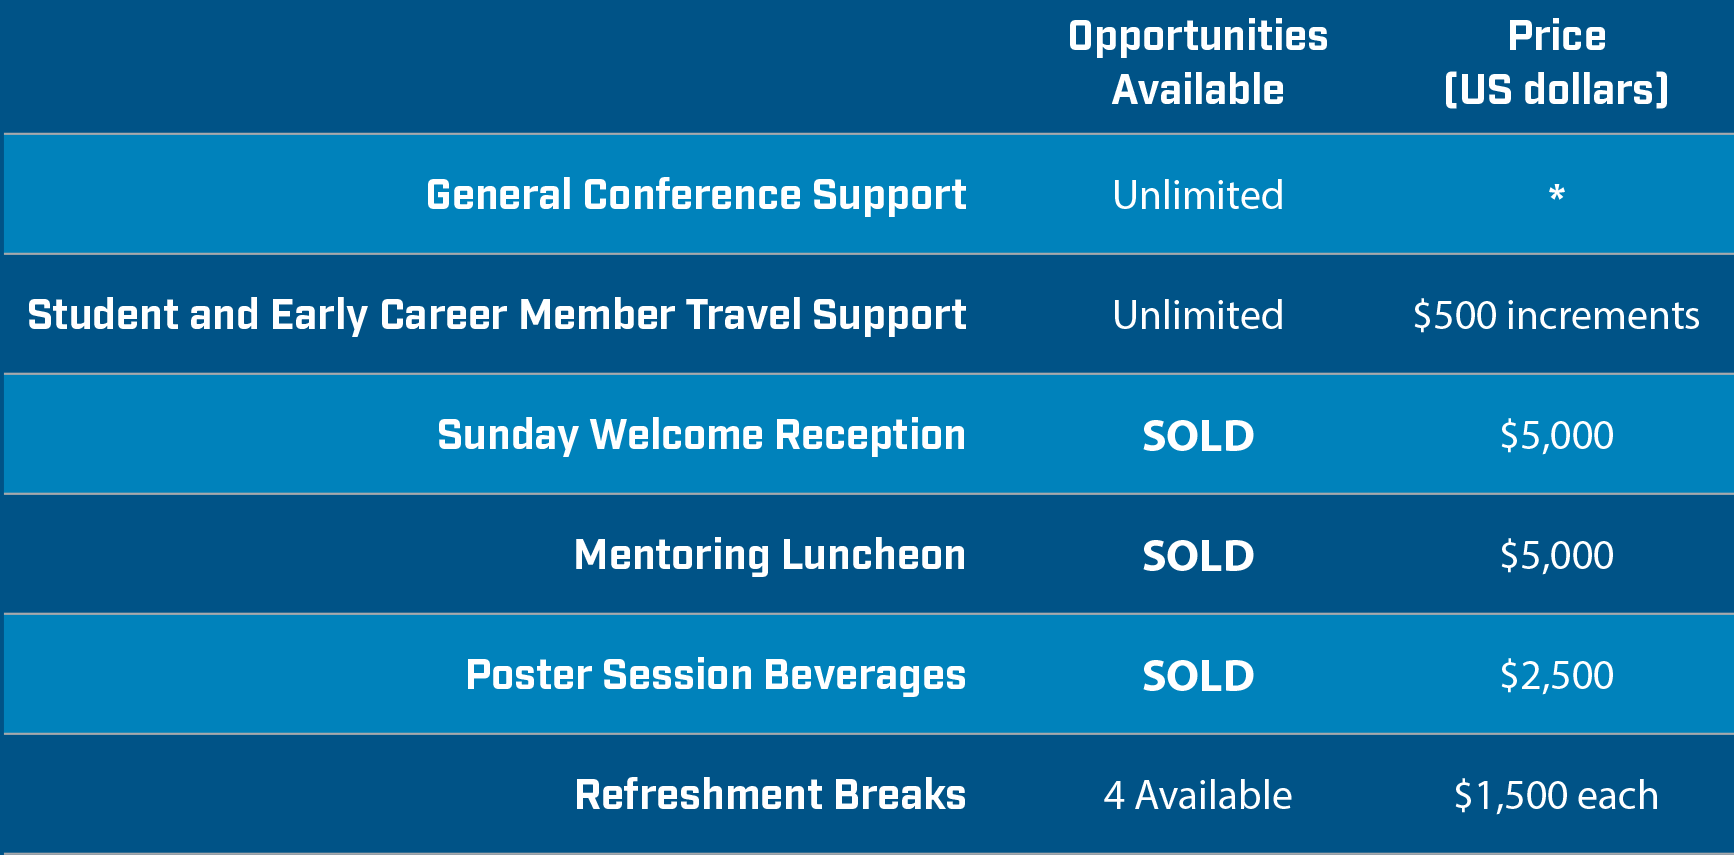
Task: Select the Mentoring Luncheon label
Action: coord(770,556)
